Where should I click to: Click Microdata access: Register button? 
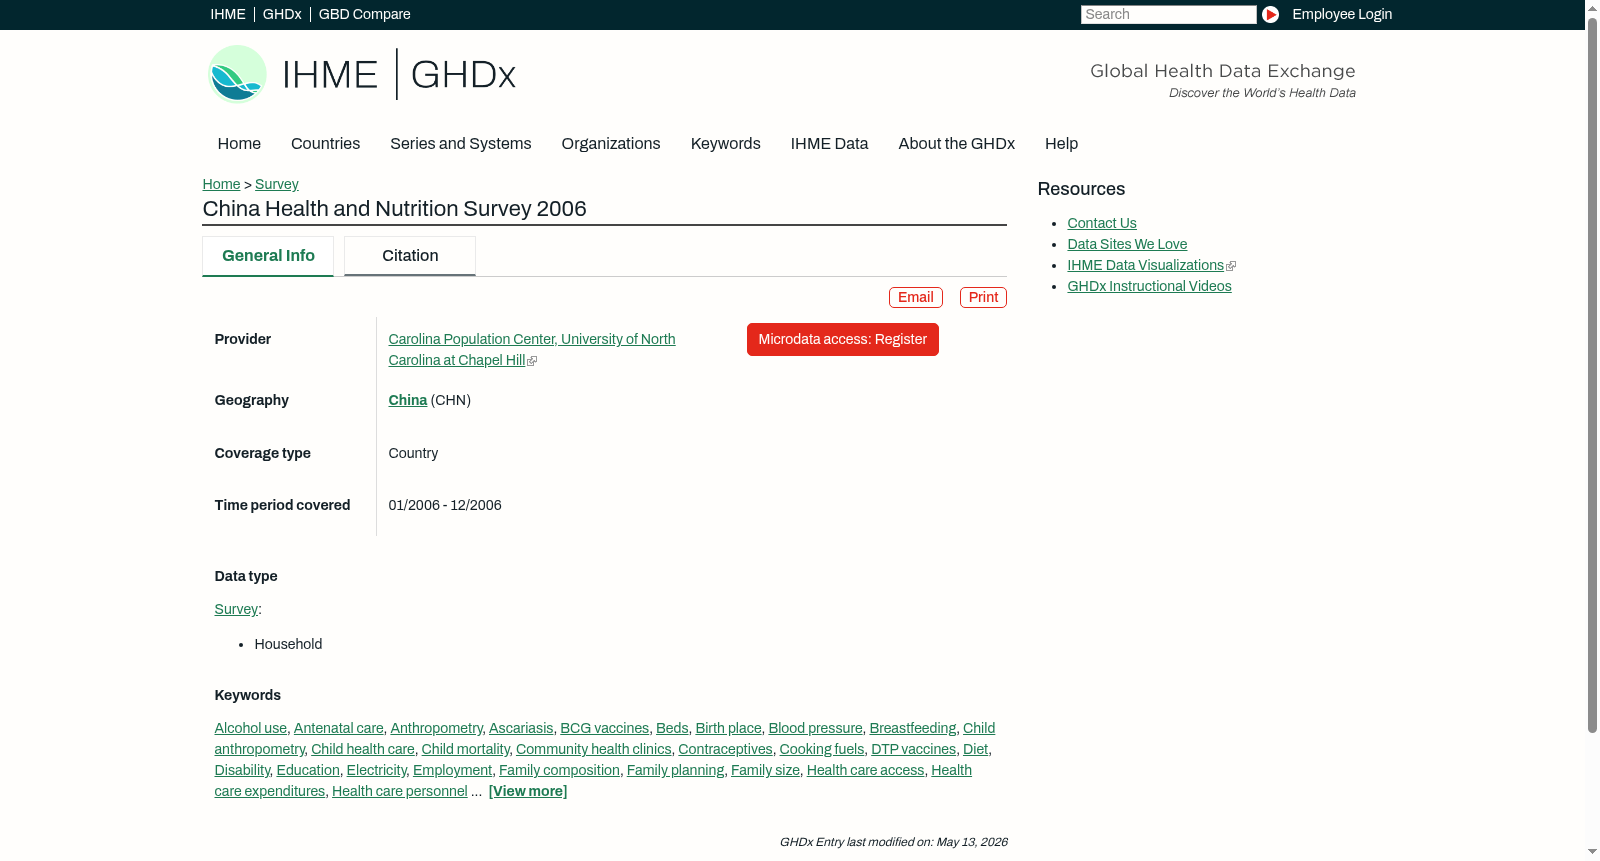[x=843, y=339]
